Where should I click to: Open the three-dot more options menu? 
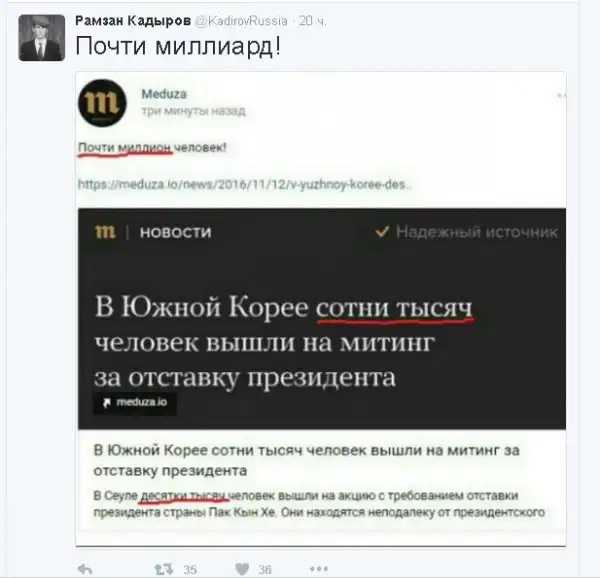pyautogui.click(x=319, y=569)
